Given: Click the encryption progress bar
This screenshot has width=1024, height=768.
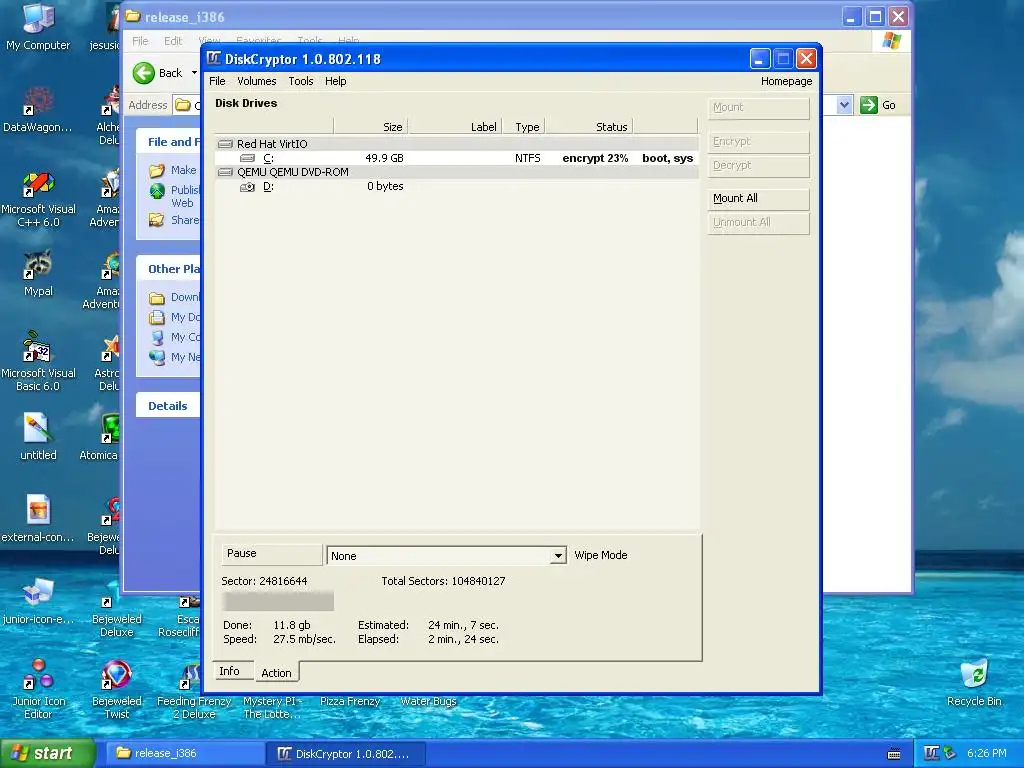Looking at the screenshot, I should (278, 601).
